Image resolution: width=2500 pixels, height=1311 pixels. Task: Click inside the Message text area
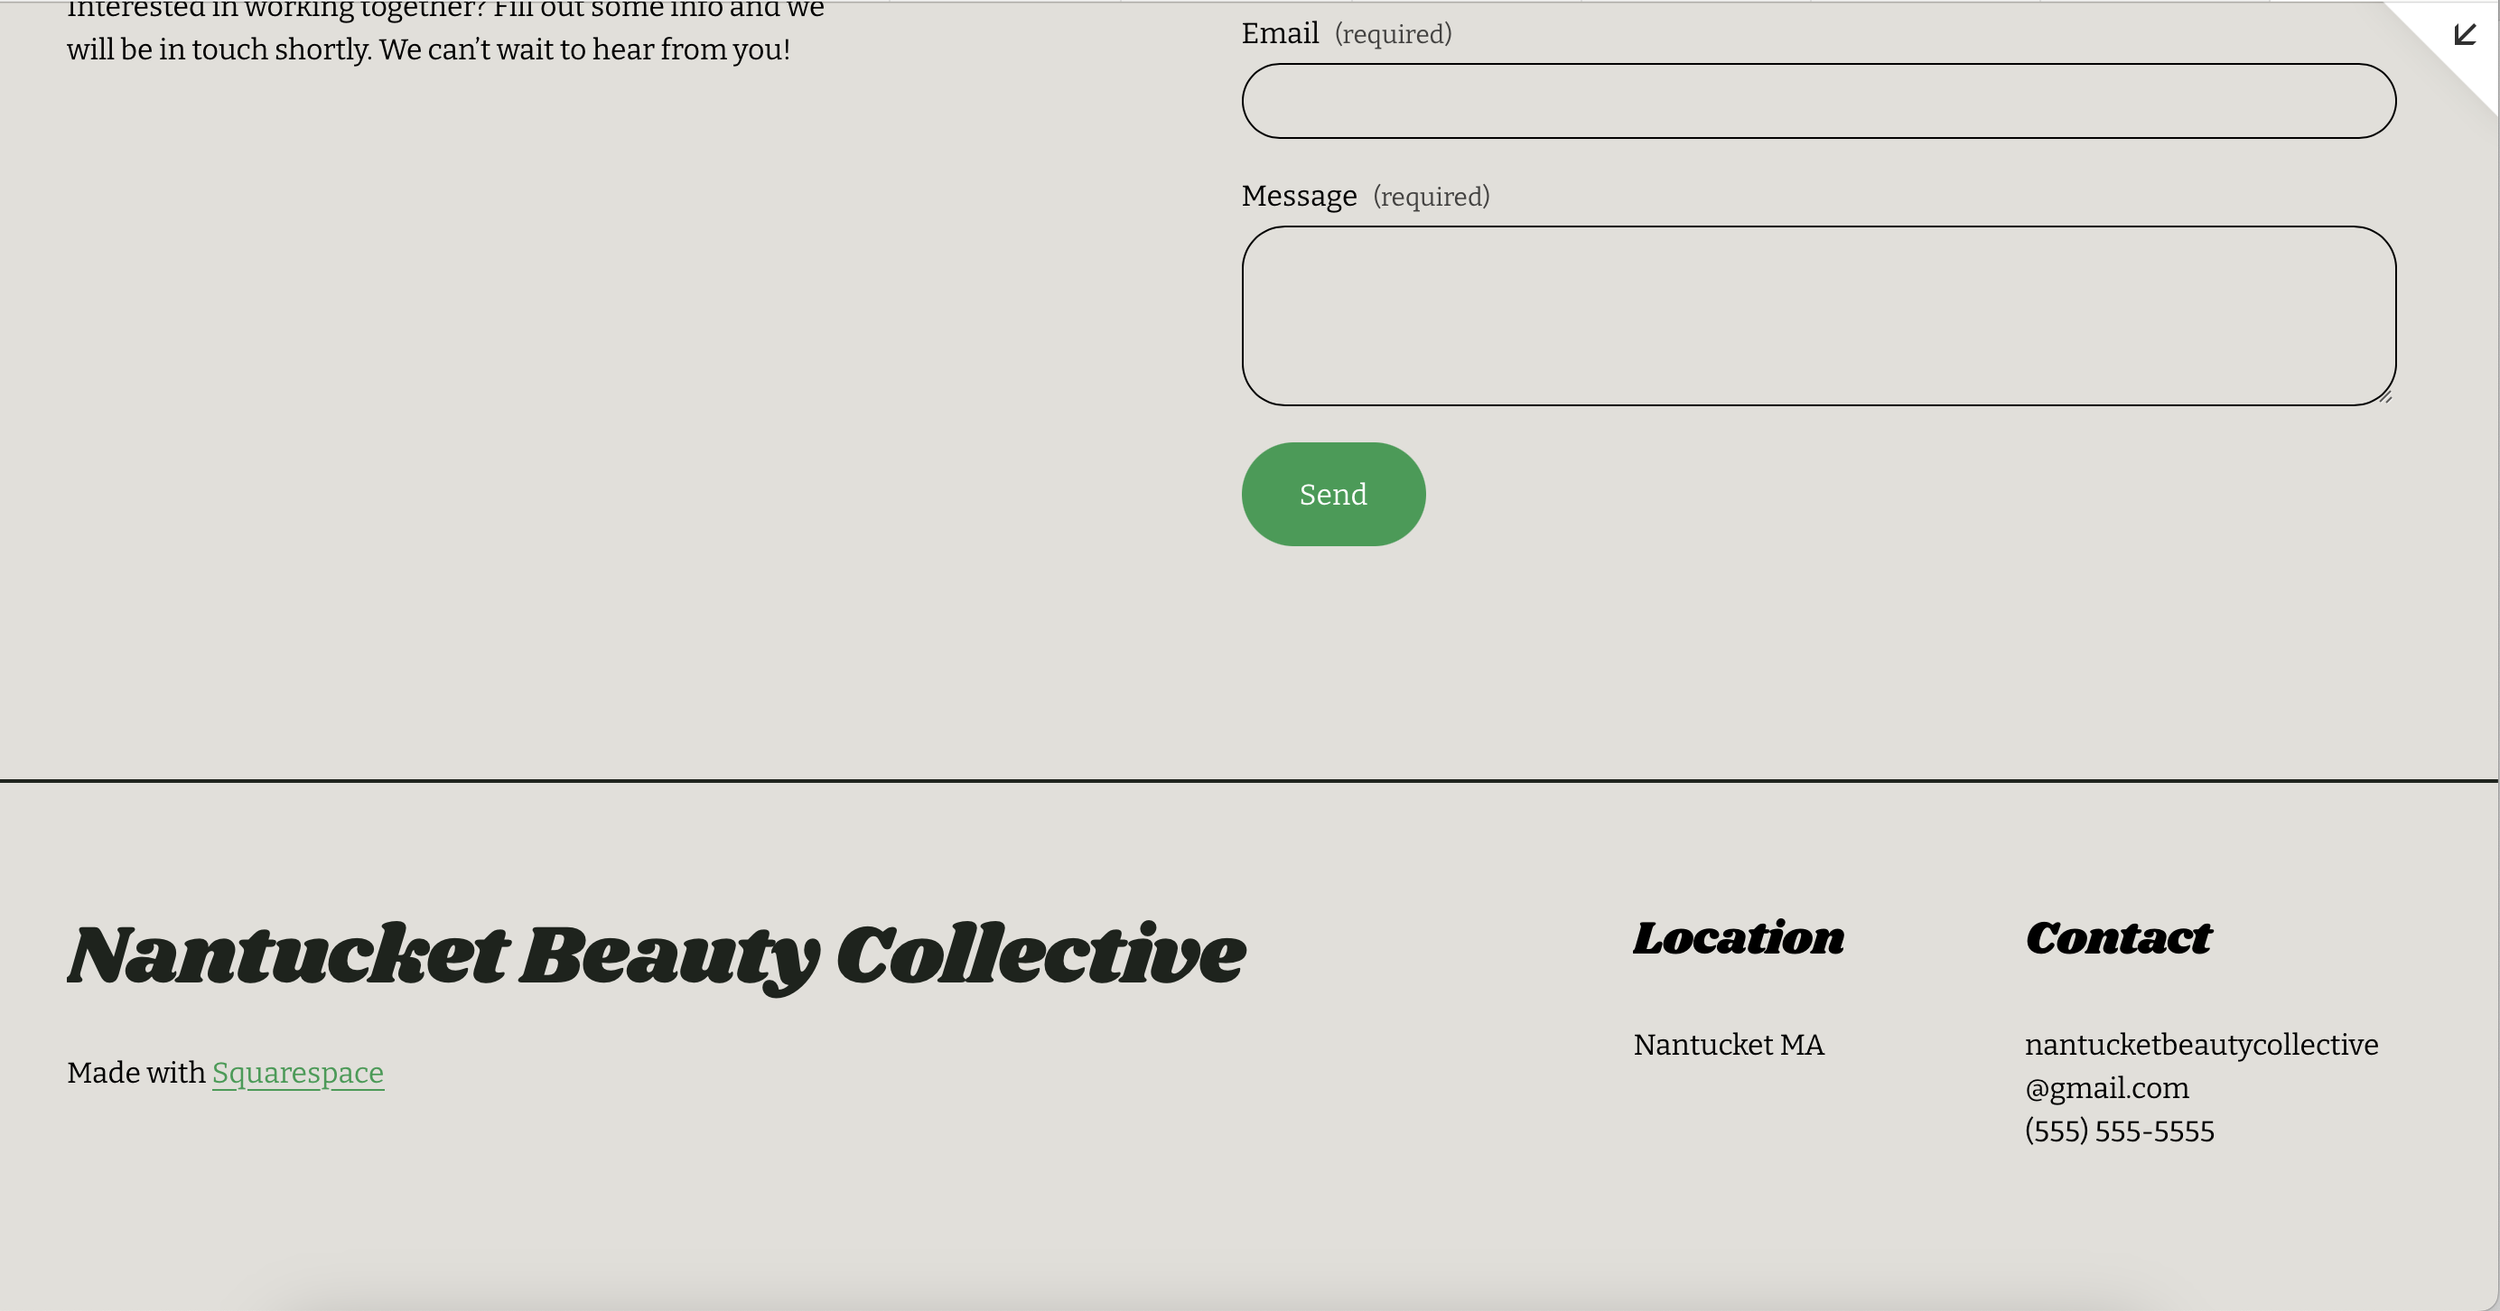pos(1818,315)
